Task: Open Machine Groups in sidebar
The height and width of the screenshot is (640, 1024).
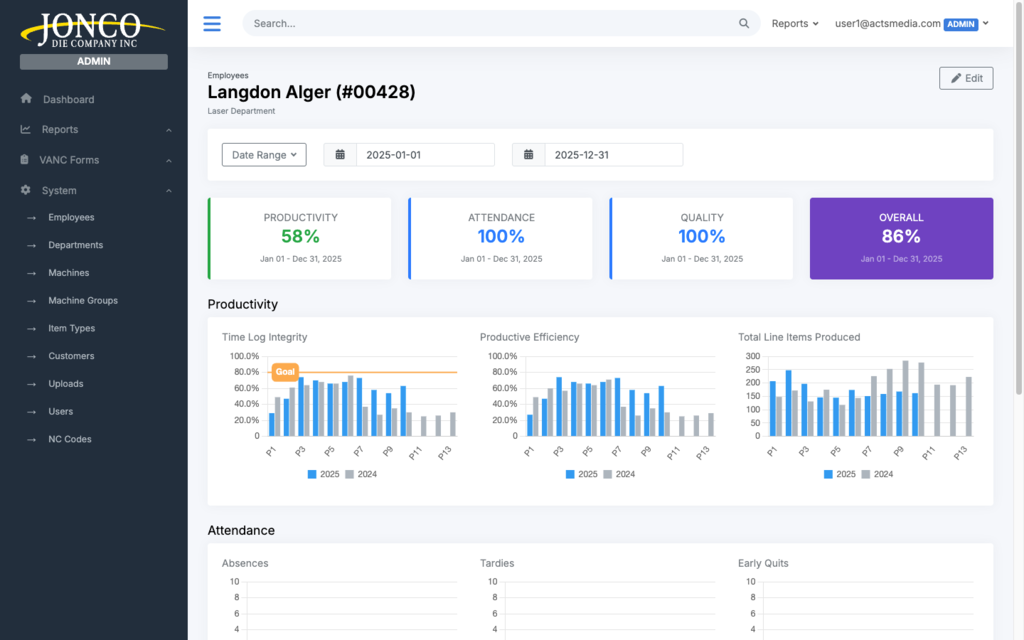Action: pos(83,301)
